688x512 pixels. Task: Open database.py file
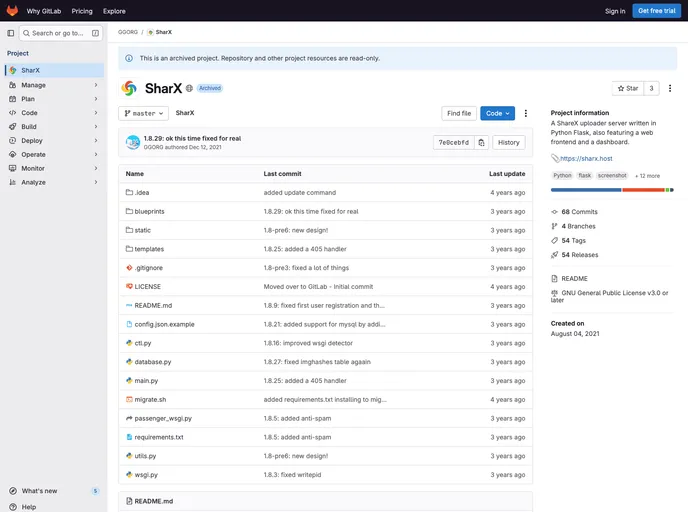pos(153,362)
